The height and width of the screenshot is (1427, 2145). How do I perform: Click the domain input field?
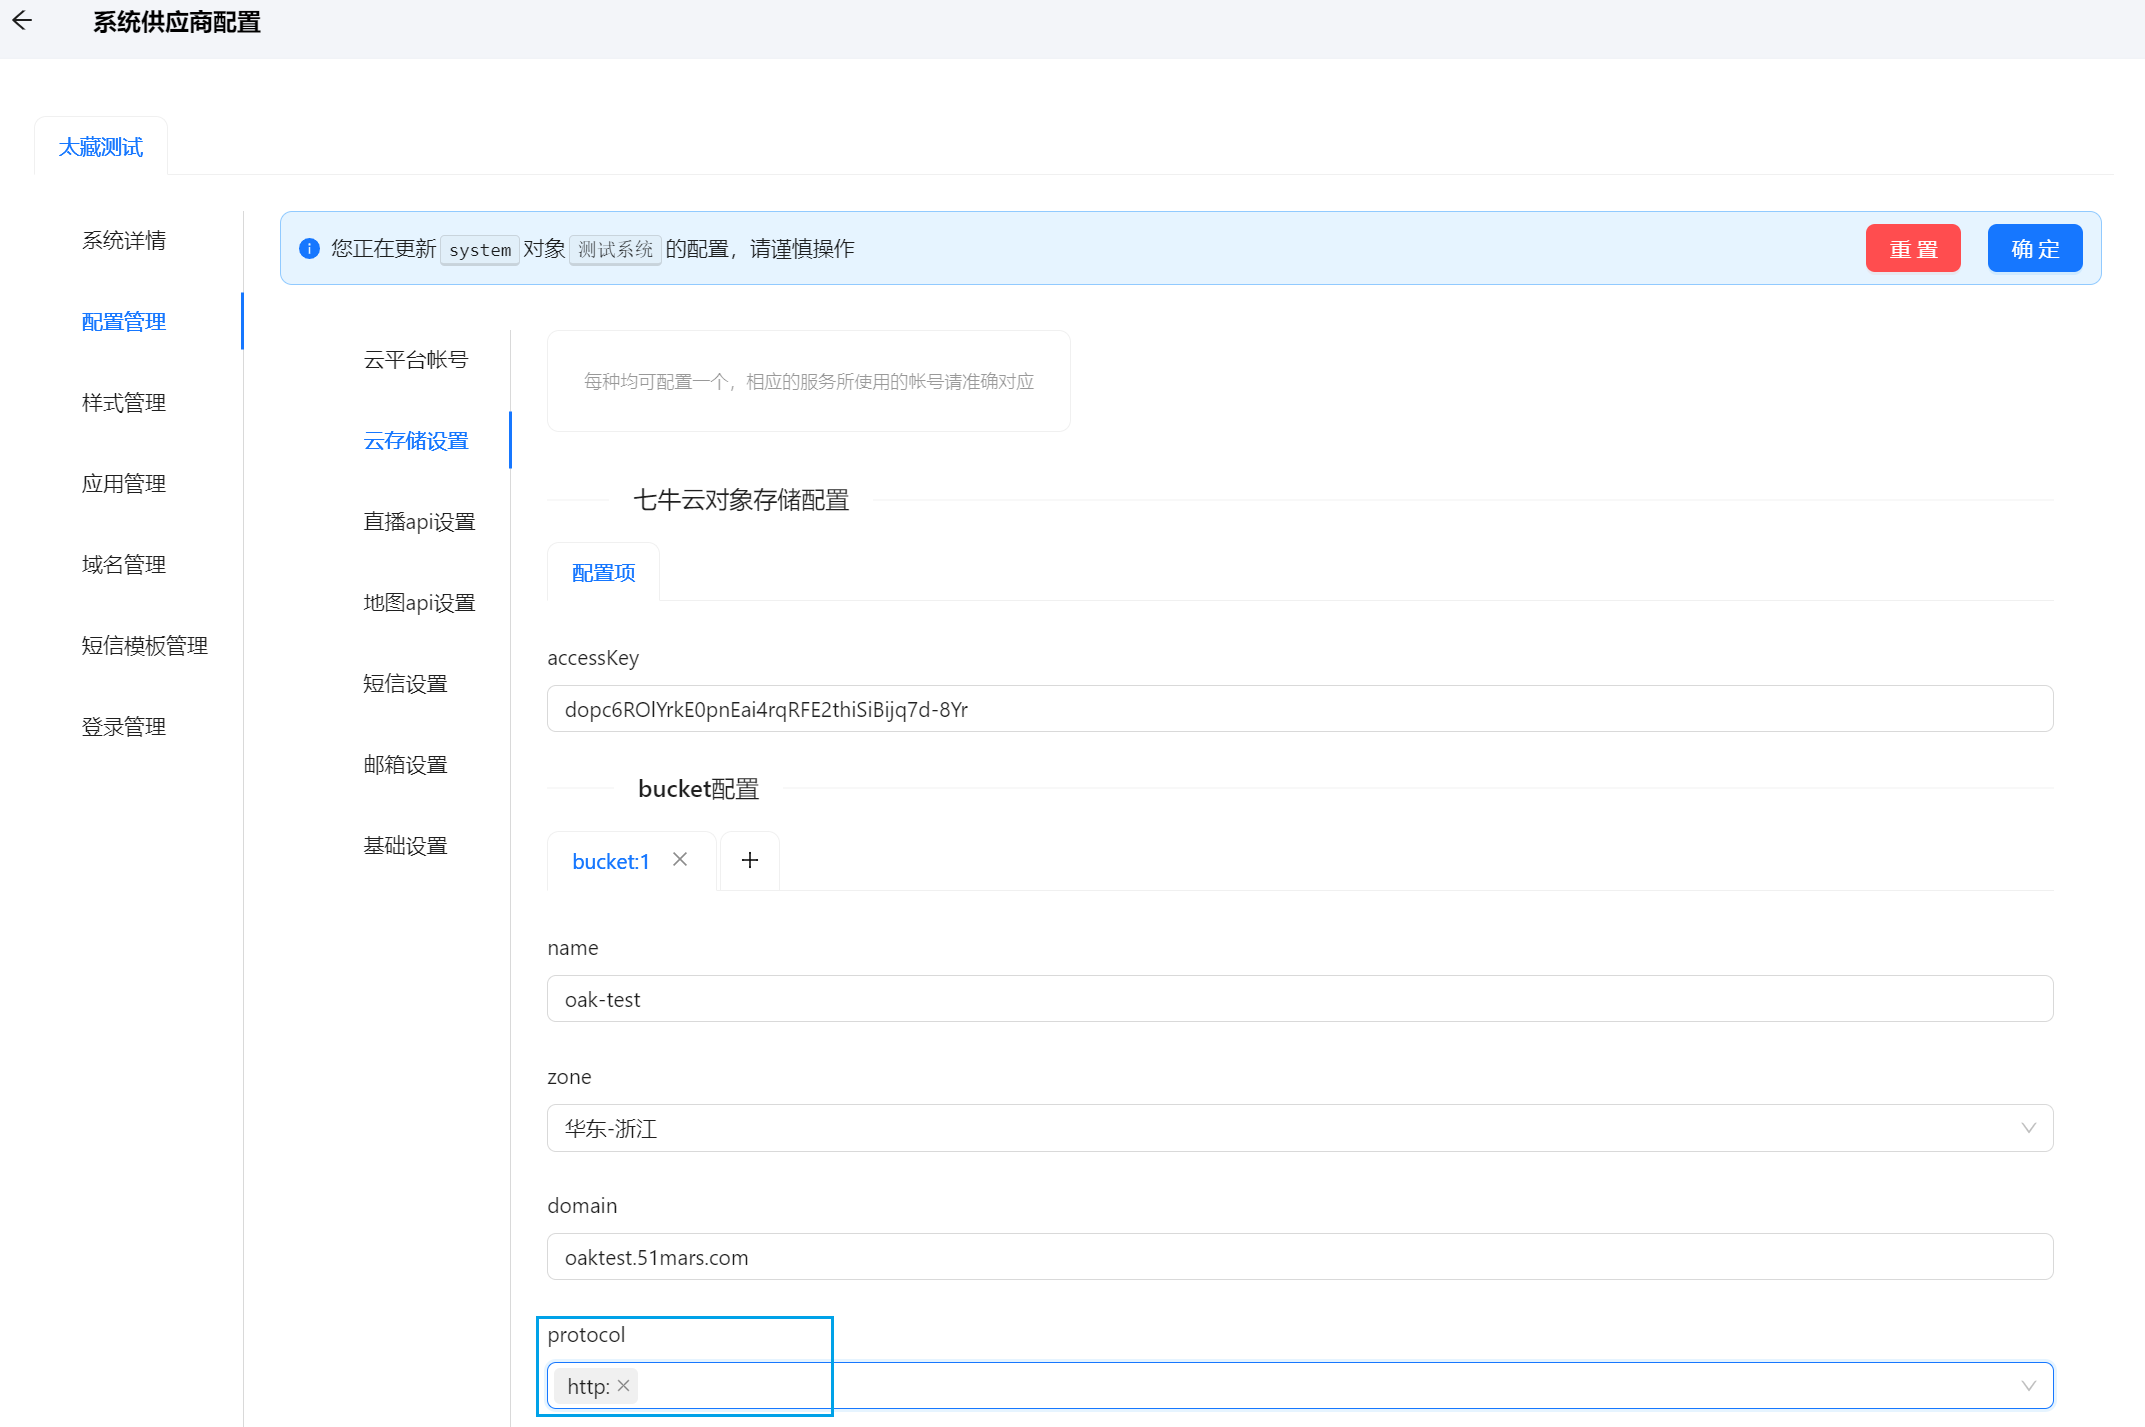coord(1299,1257)
